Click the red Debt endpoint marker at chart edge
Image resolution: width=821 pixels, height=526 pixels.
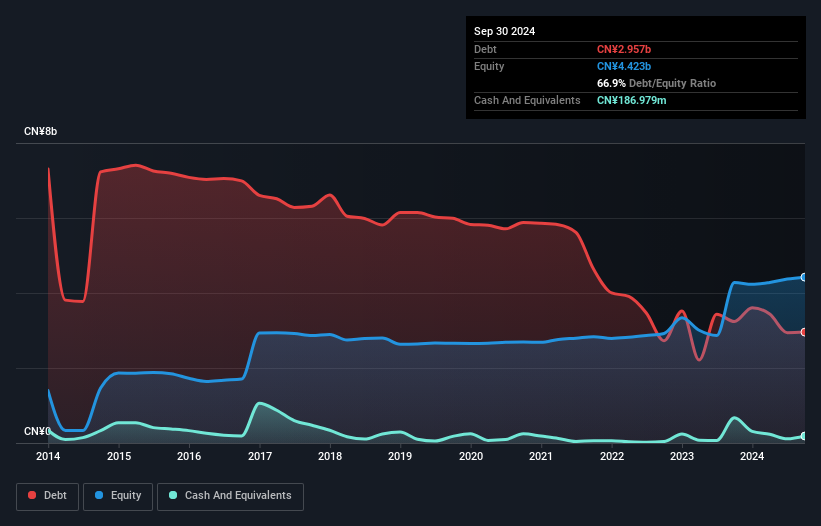pyautogui.click(x=804, y=332)
